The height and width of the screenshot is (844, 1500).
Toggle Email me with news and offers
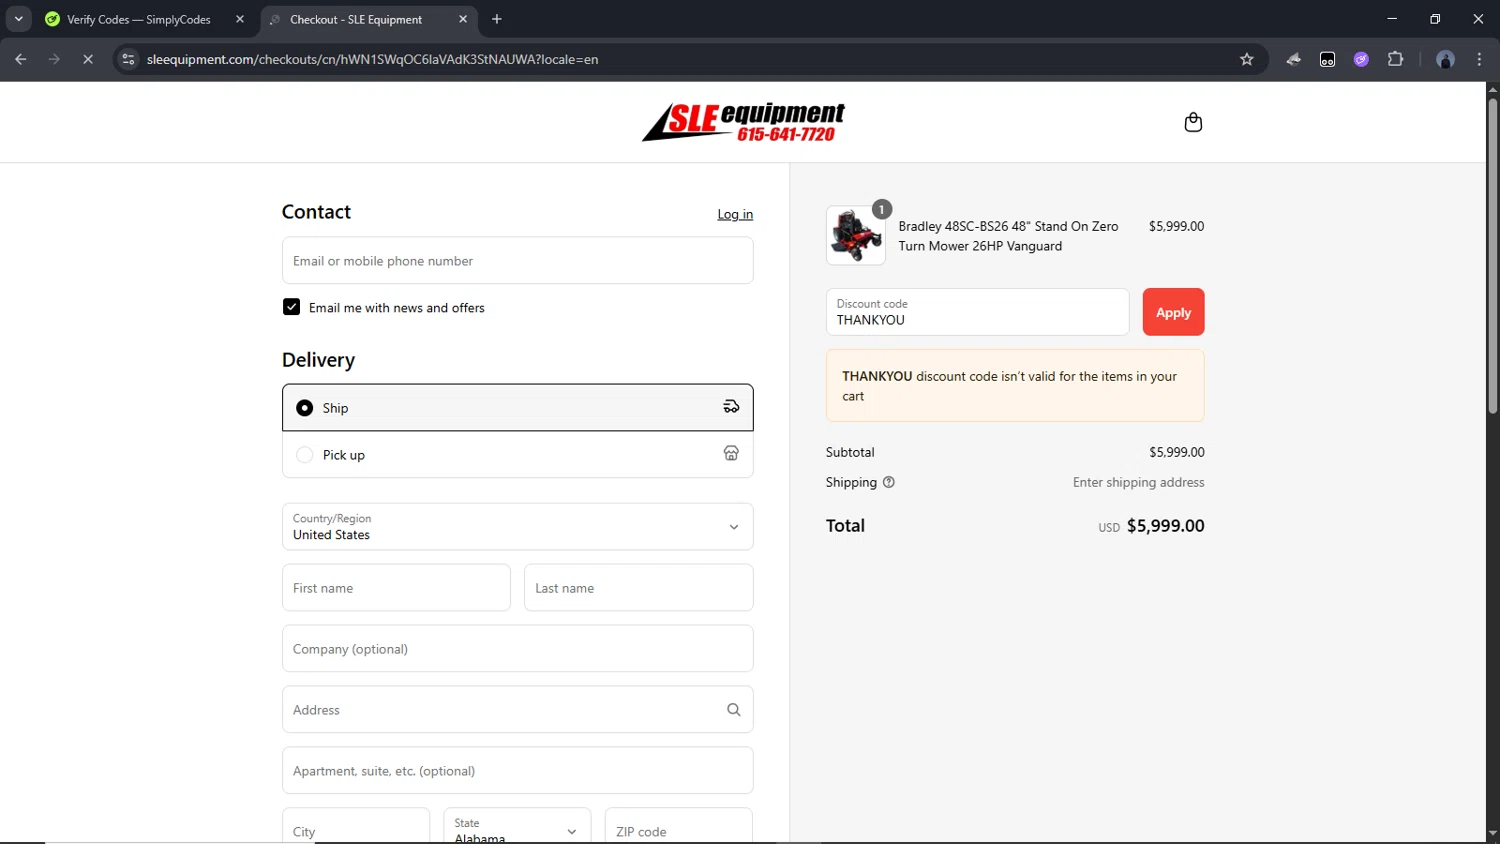click(x=291, y=307)
